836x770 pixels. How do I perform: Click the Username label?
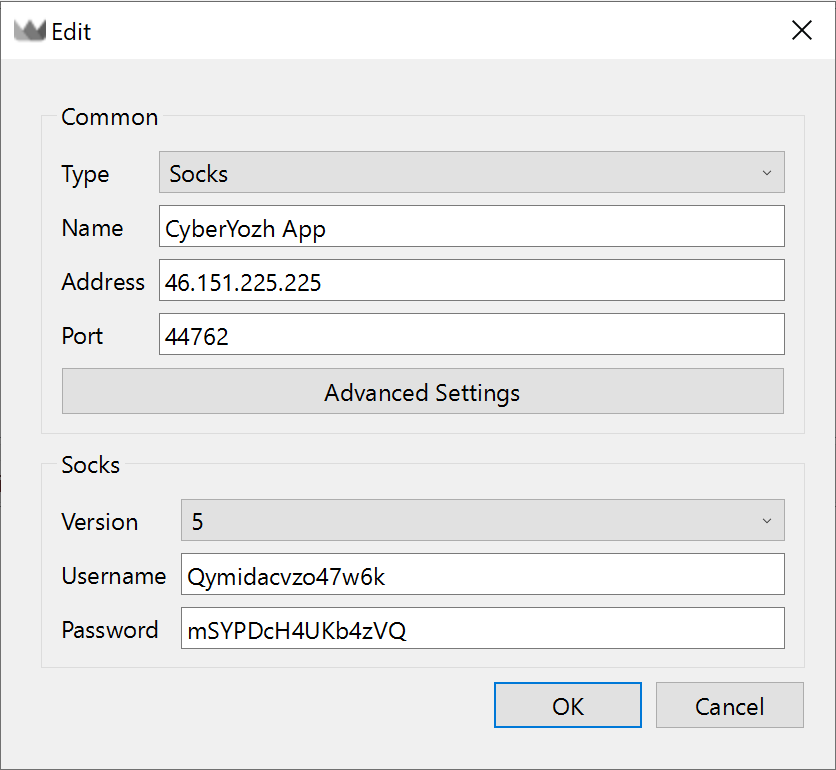[x=114, y=576]
